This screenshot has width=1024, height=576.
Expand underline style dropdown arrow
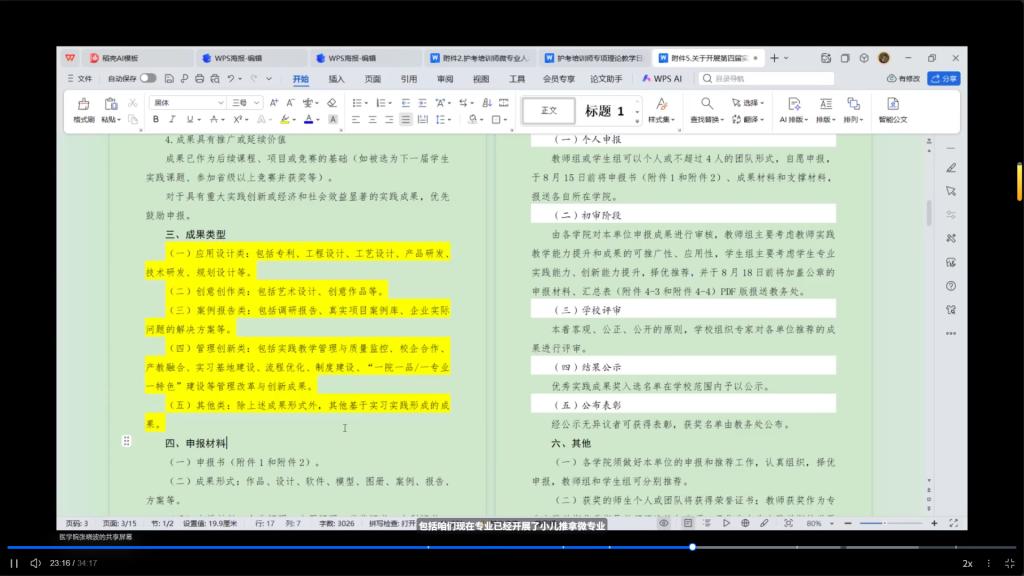pos(199,120)
